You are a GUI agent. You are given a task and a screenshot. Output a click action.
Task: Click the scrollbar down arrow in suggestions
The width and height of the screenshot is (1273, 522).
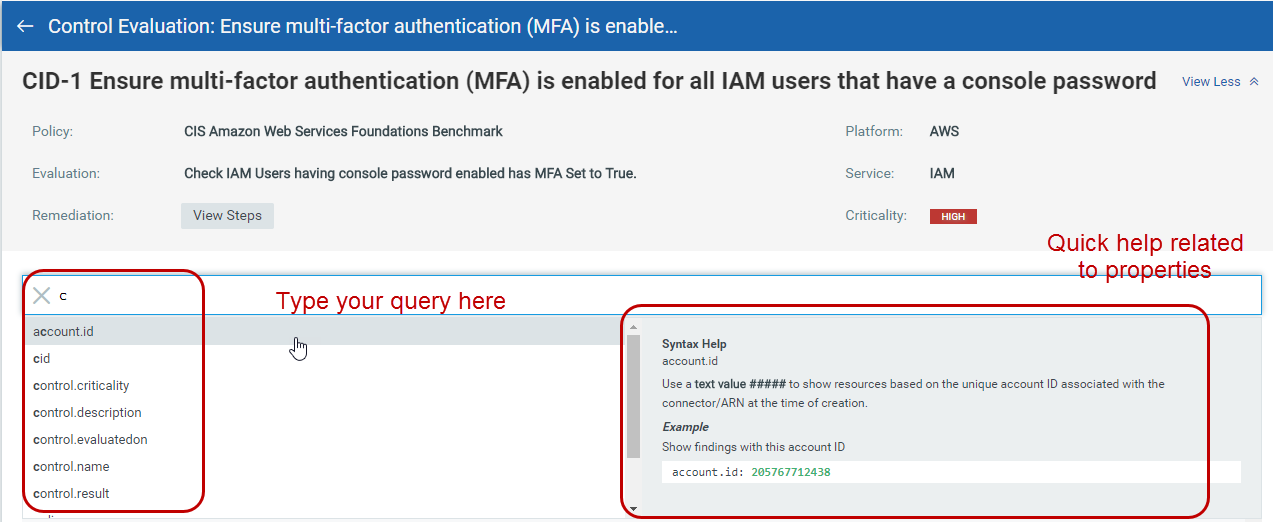pos(633,509)
